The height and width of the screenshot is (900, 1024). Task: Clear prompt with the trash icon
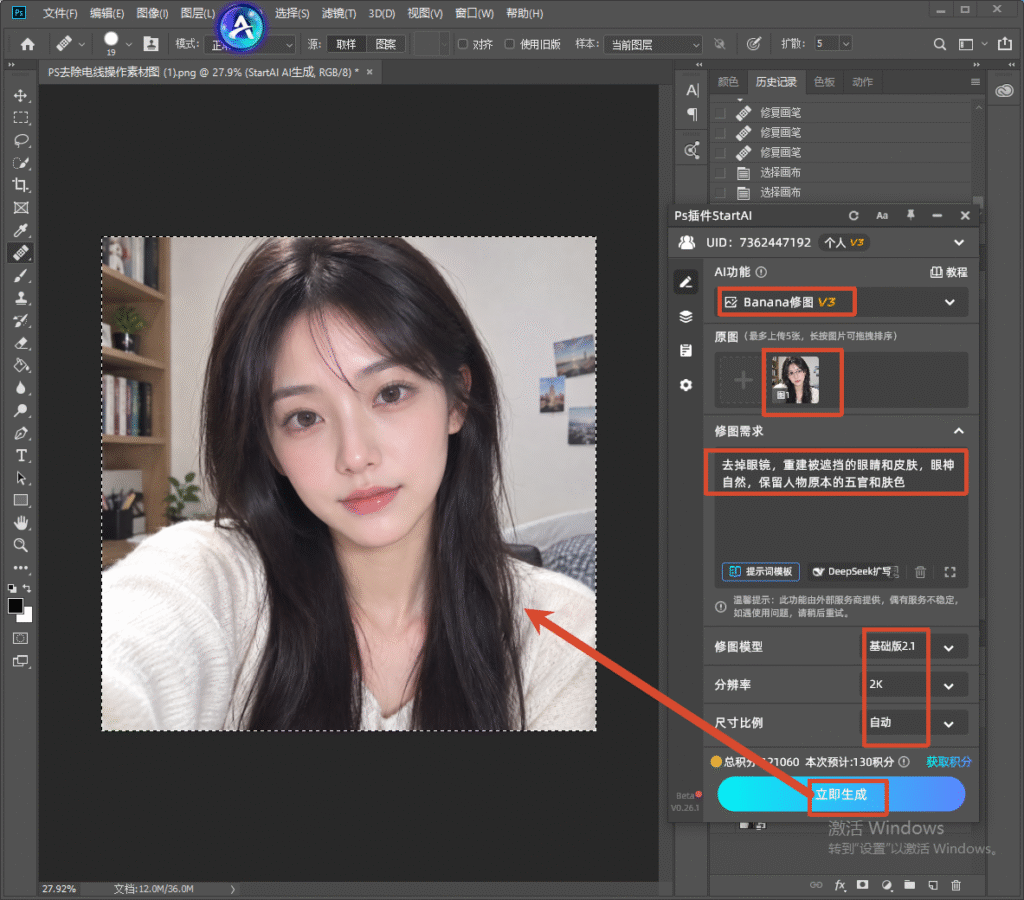pos(920,572)
